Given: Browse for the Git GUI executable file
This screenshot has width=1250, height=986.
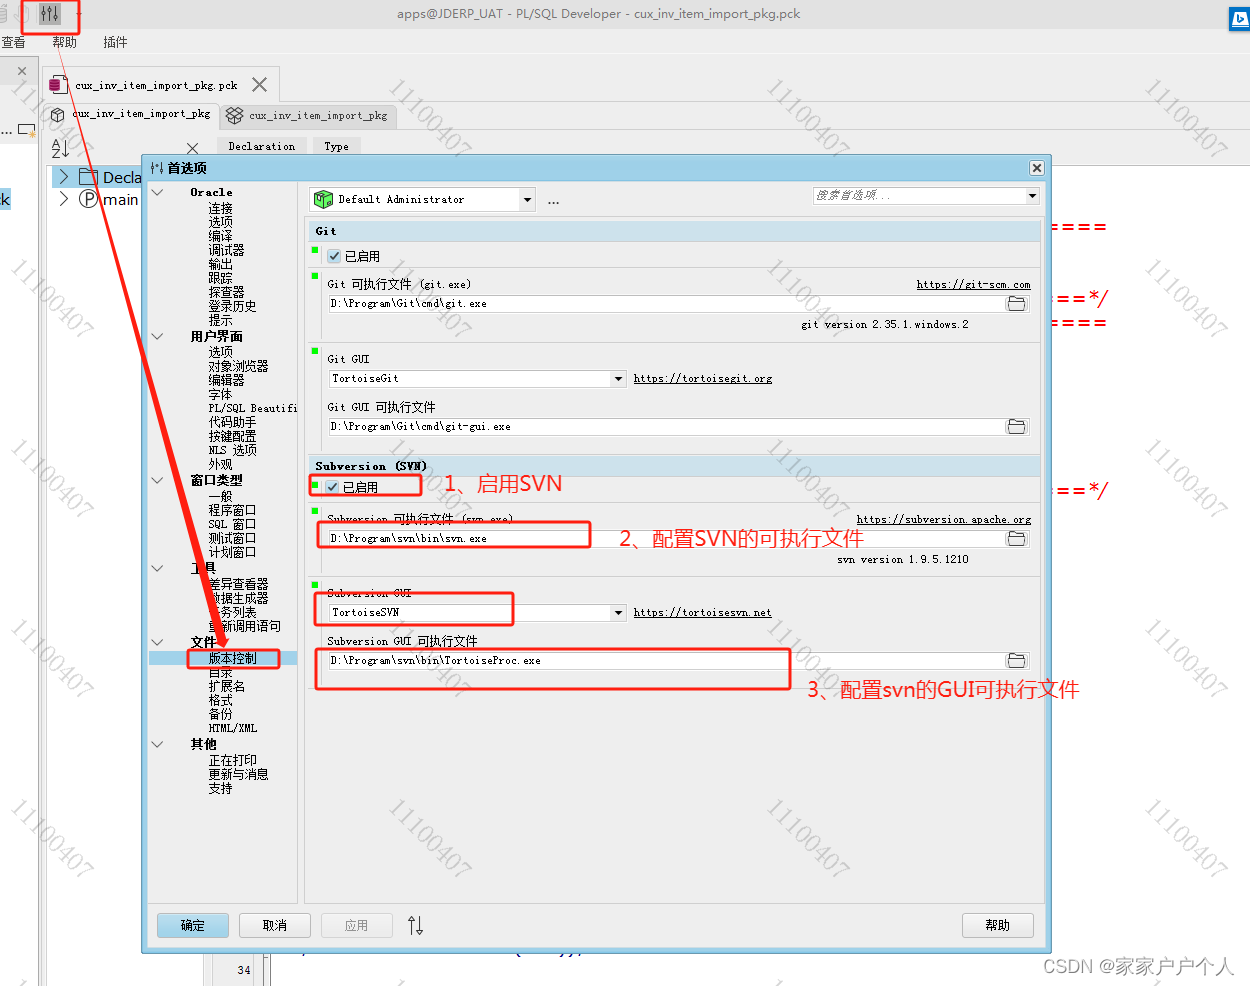Looking at the screenshot, I should 1016,426.
